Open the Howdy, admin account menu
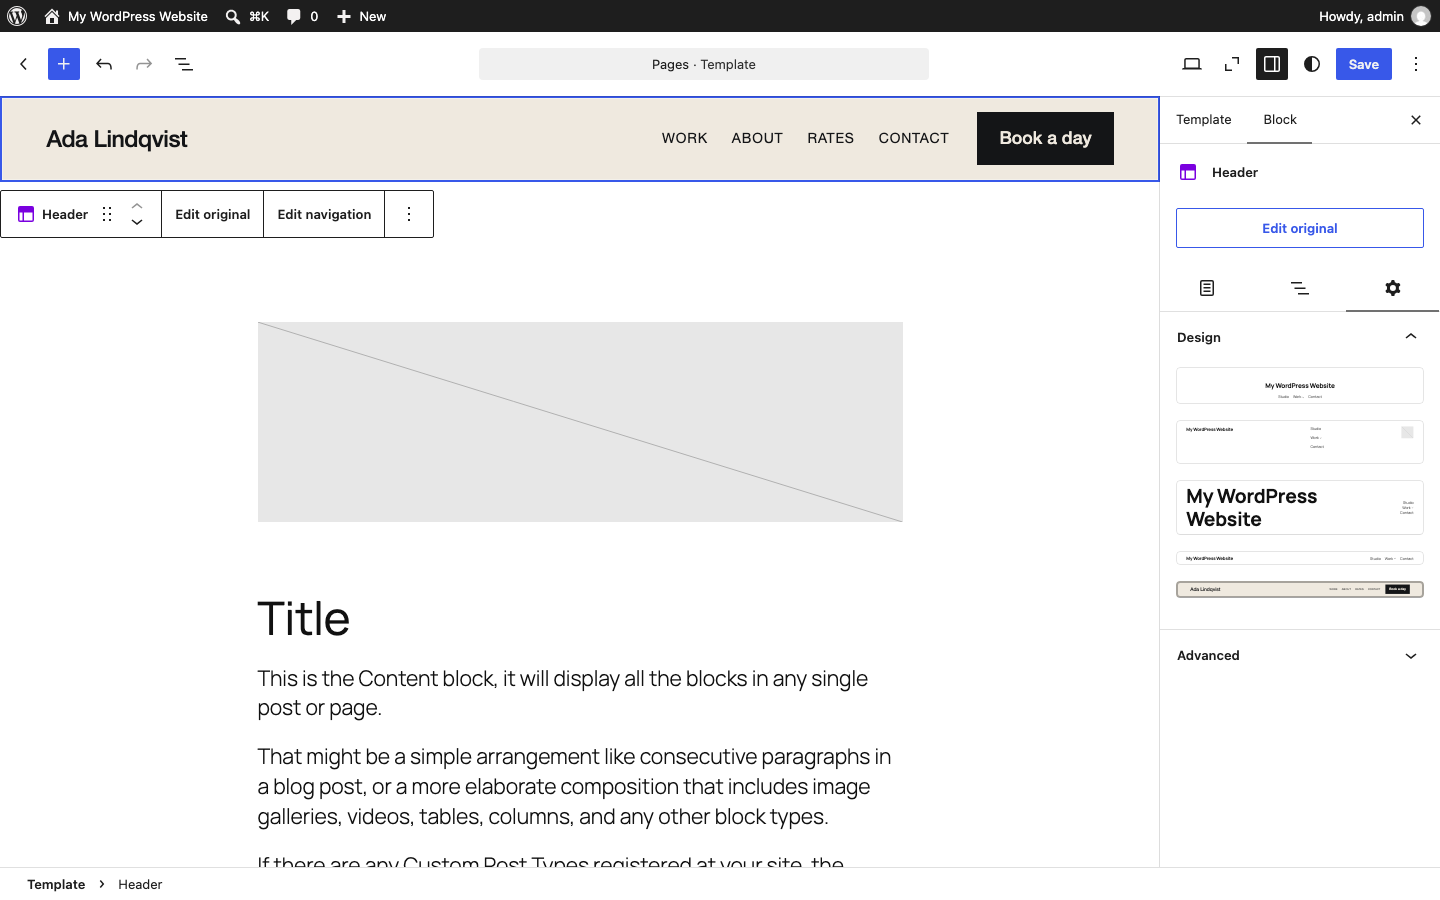 click(1374, 16)
